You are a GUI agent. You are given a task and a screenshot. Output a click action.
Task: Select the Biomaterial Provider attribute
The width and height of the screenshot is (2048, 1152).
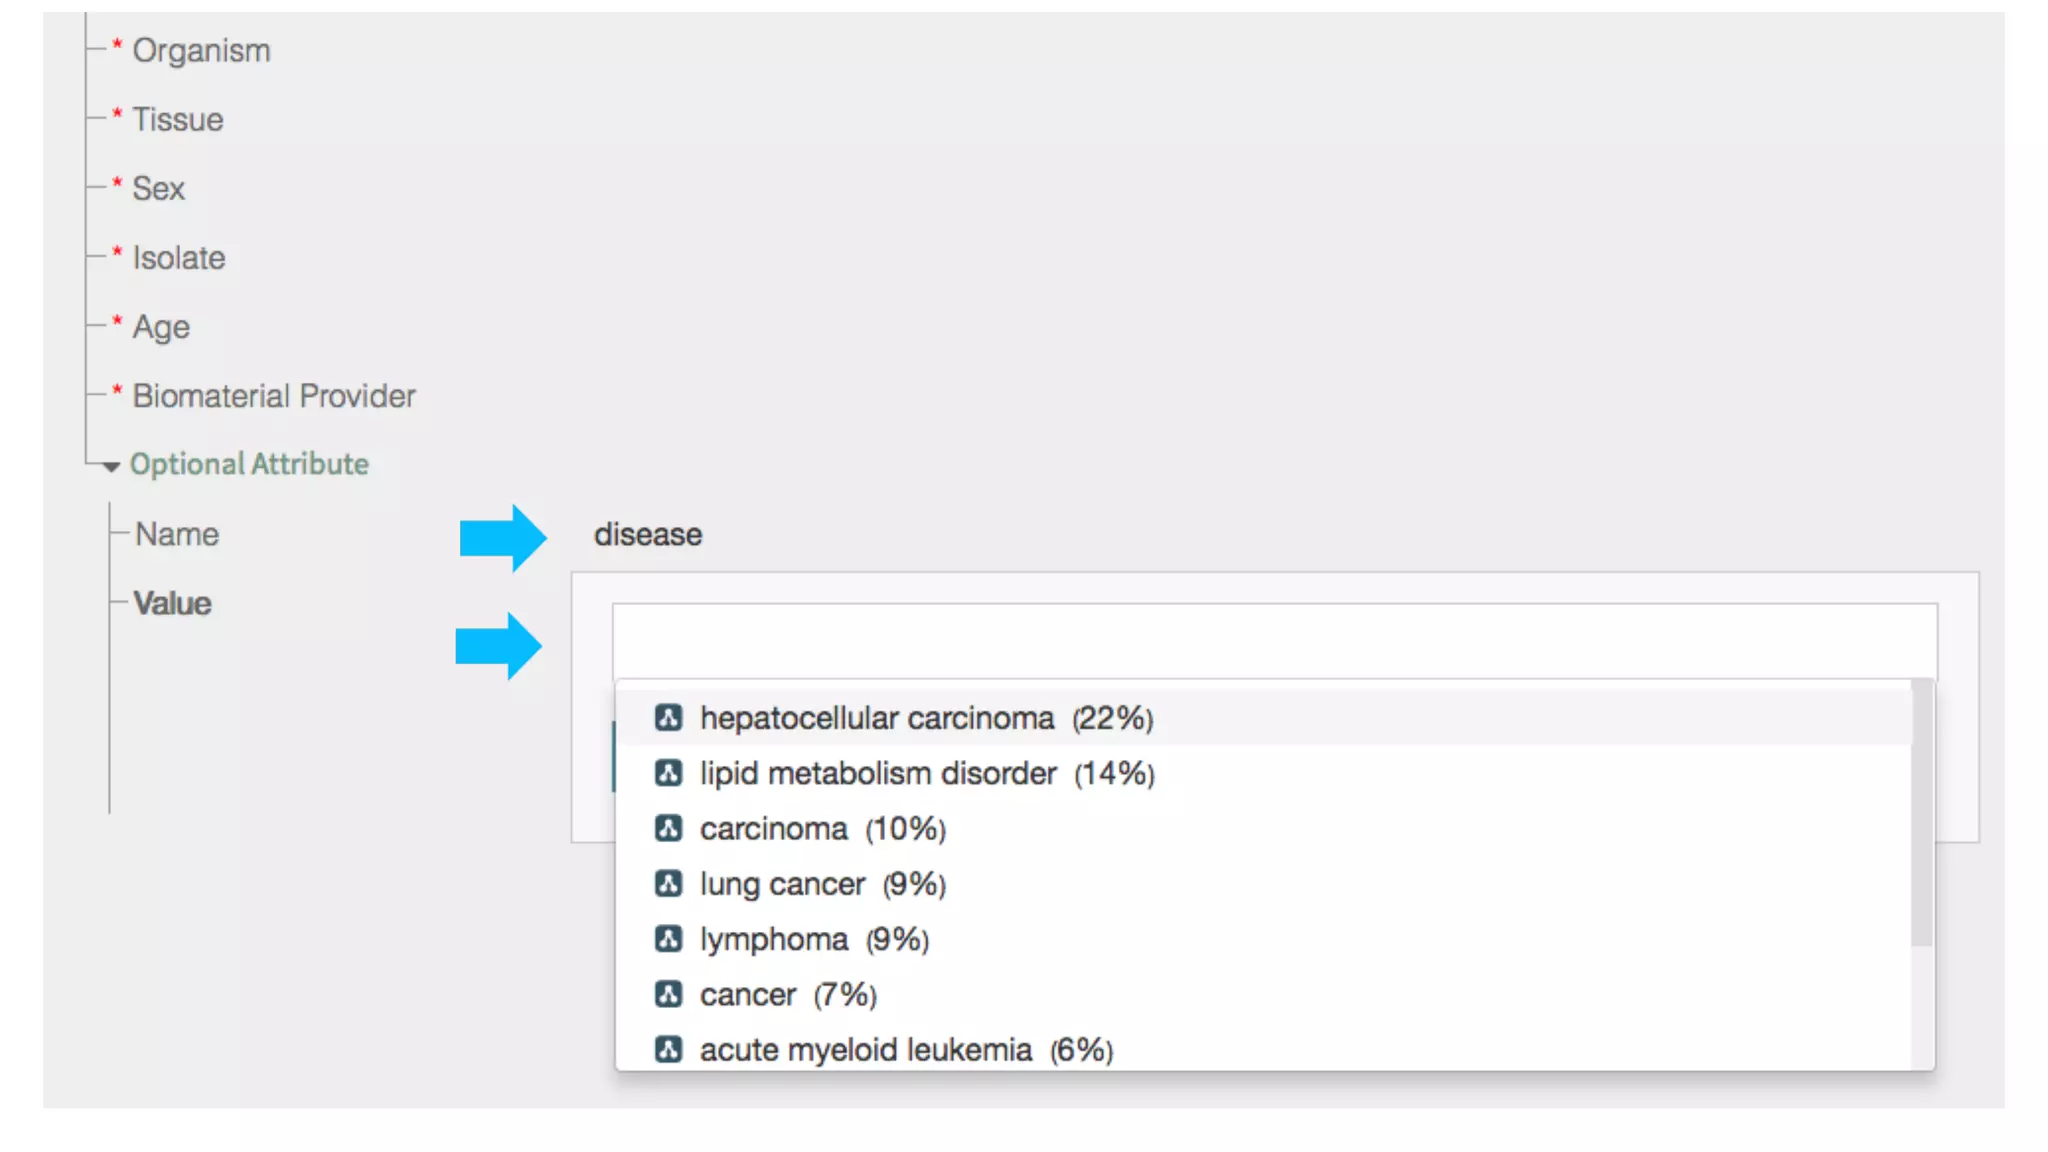pos(273,396)
